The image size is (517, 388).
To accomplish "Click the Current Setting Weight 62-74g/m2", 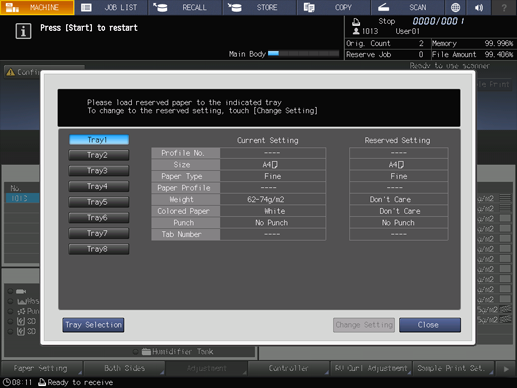I will tap(273, 200).
